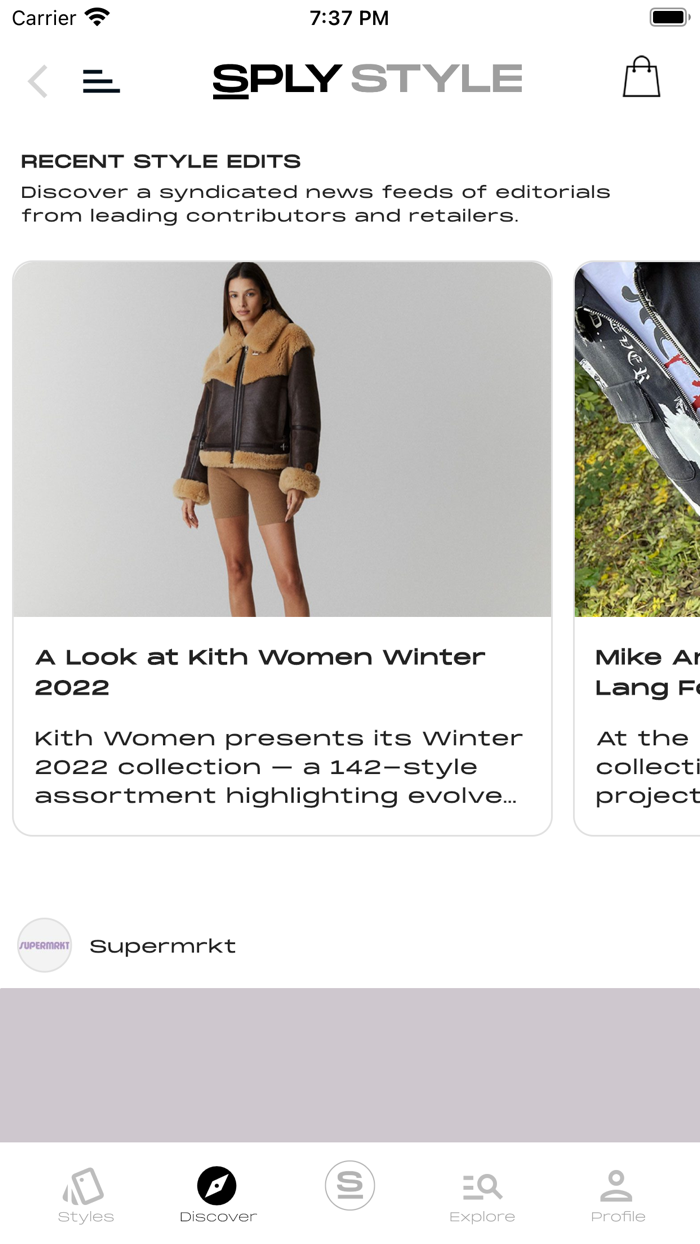Open Kith Women Winter 2022 article title

[260, 672]
